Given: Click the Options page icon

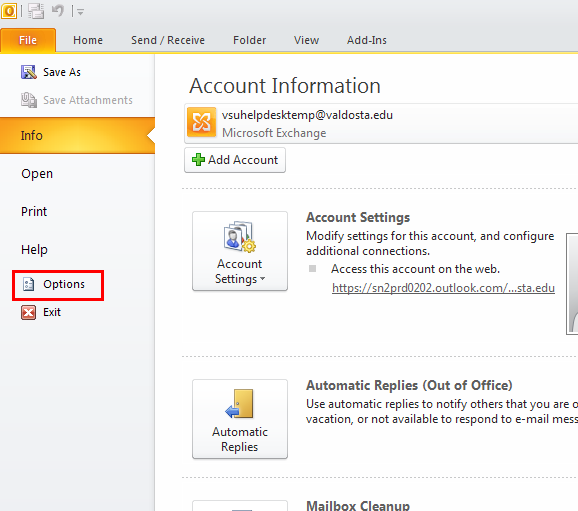Looking at the screenshot, I should pos(29,284).
